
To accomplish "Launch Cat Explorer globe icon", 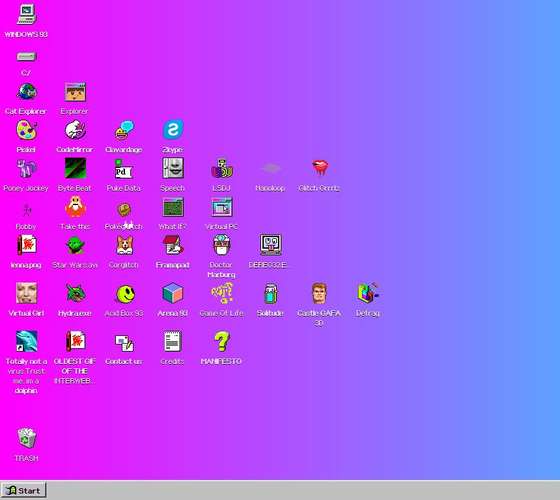I will click(26, 92).
